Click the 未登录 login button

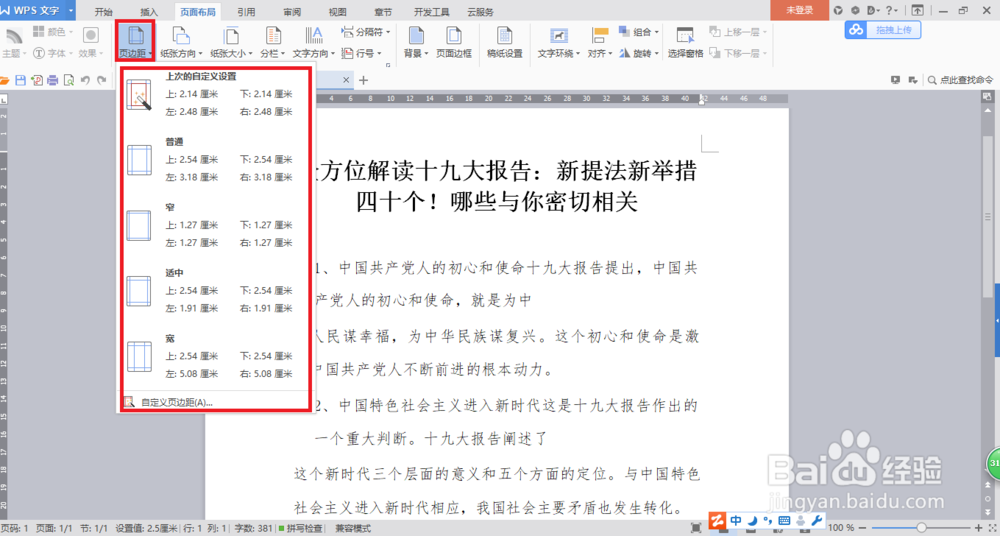(799, 10)
